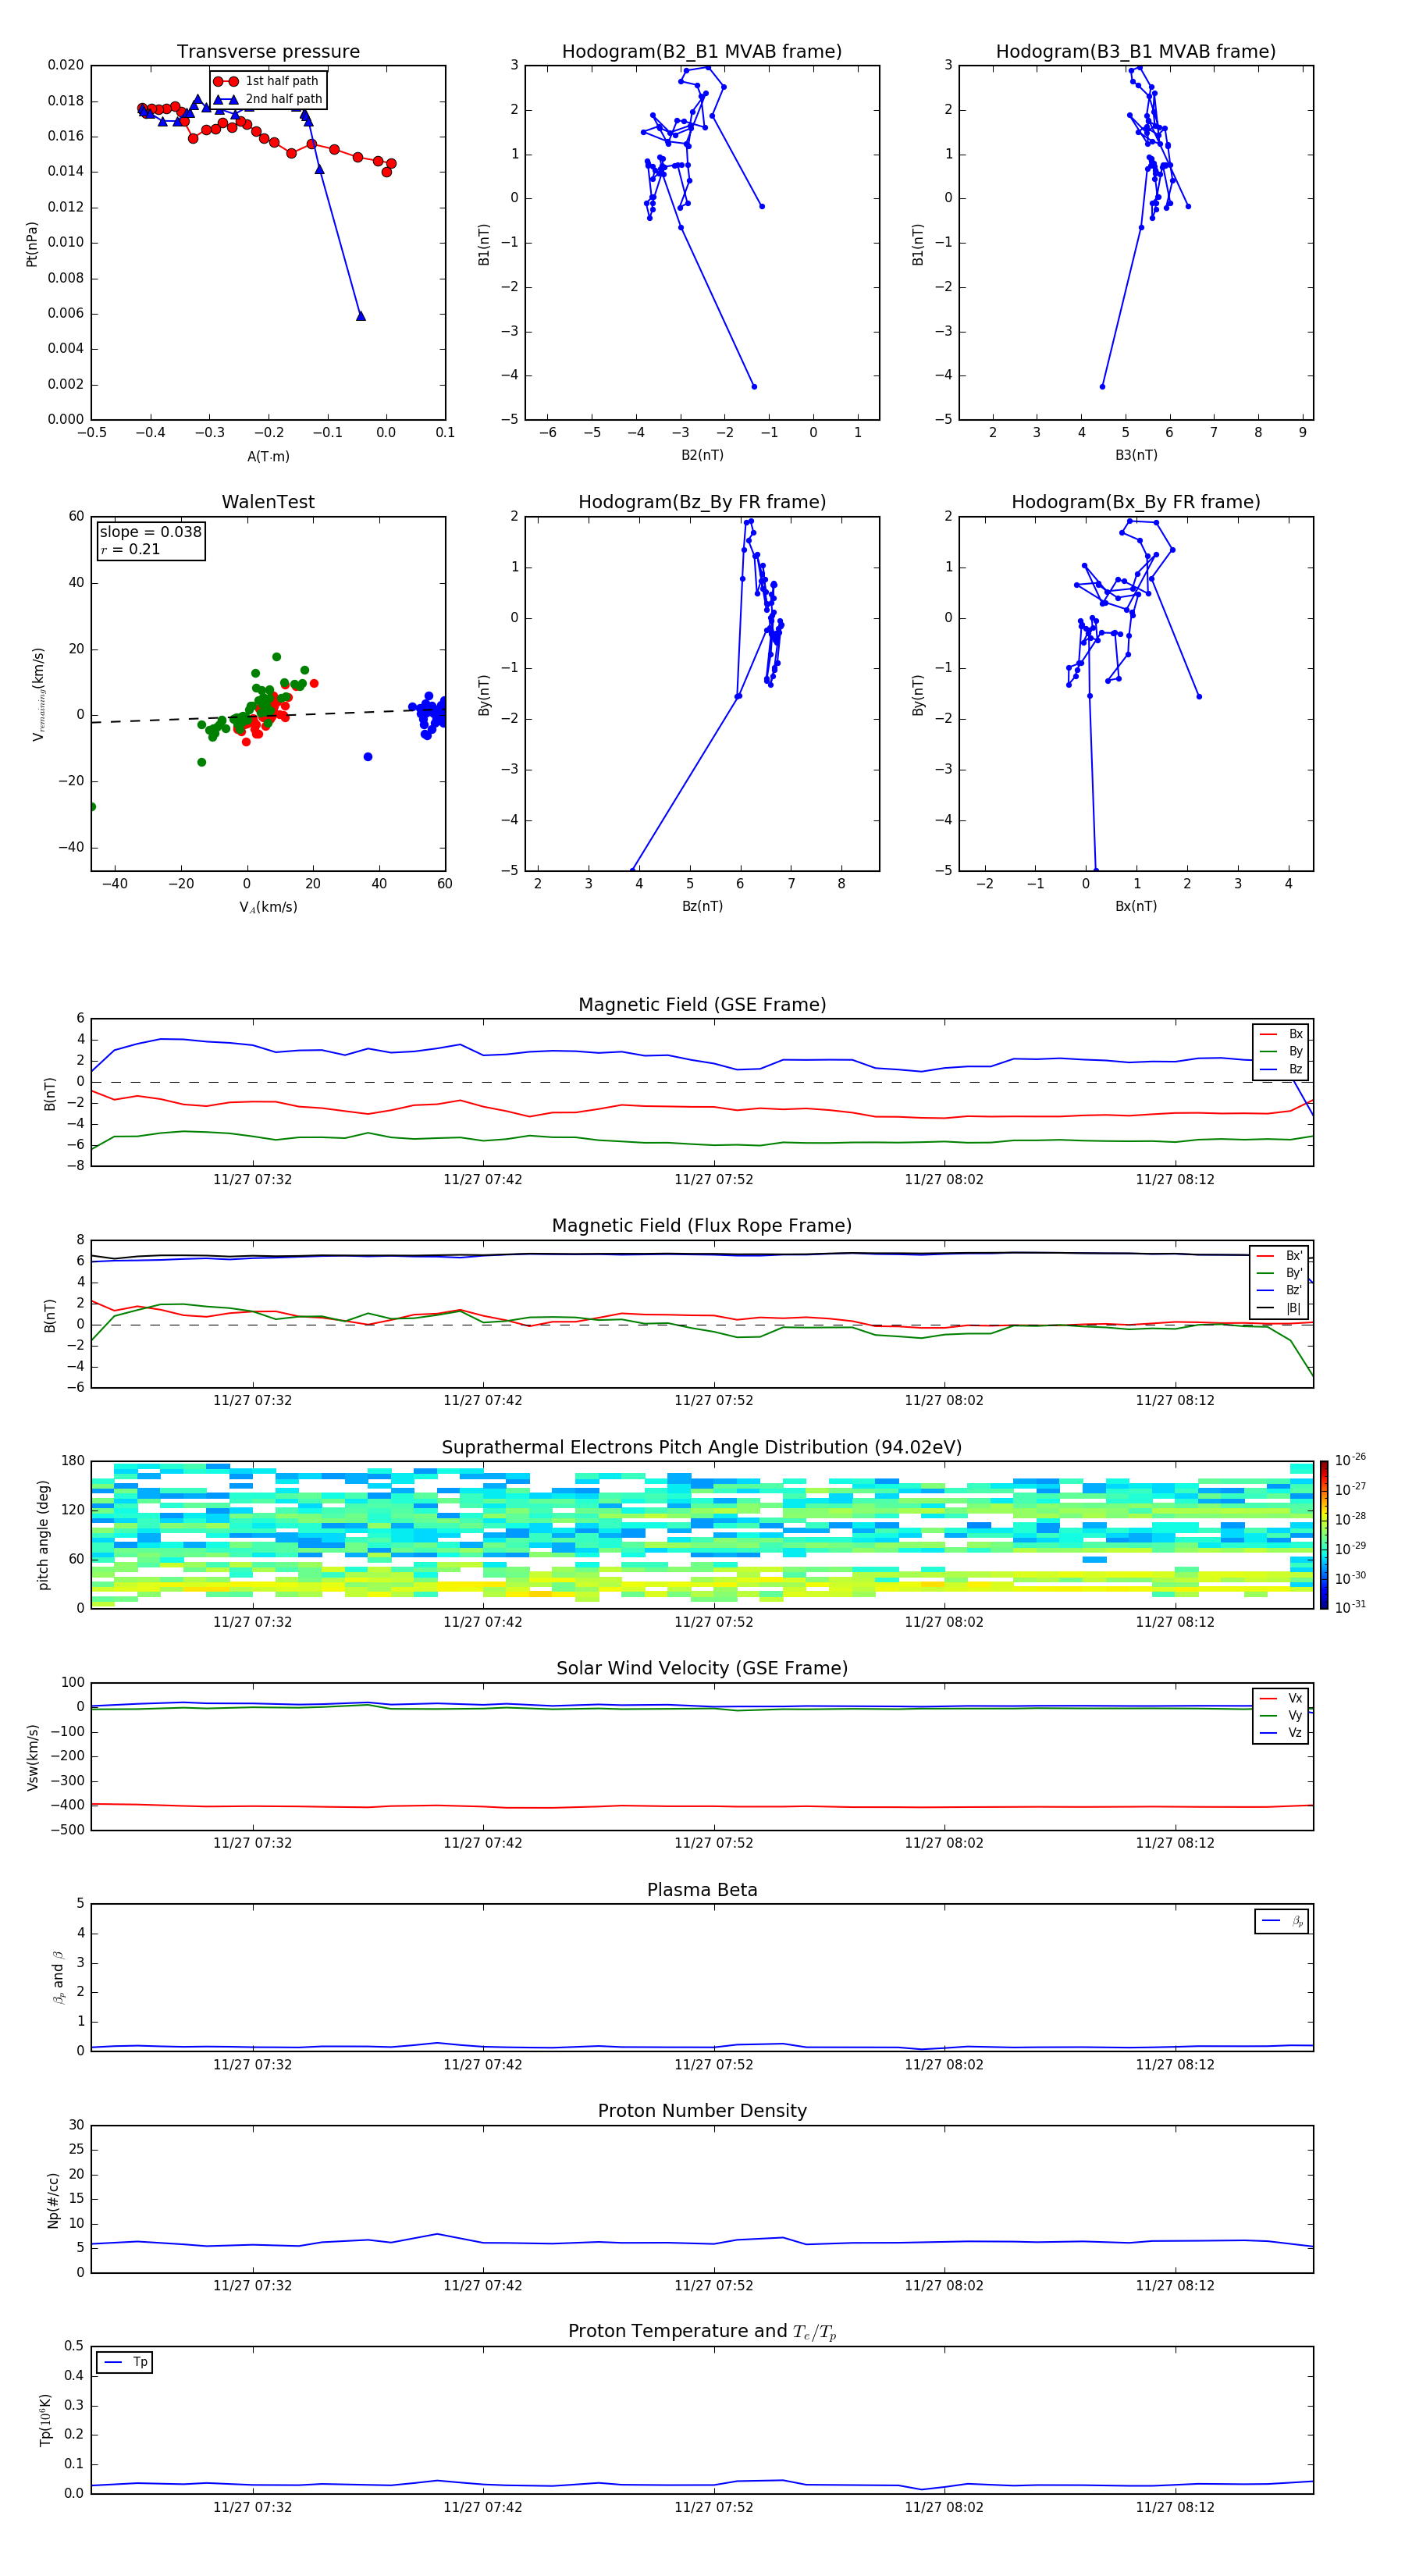Select the "2nd half path" legend entry
1405x2576 pixels.
click(x=268, y=99)
